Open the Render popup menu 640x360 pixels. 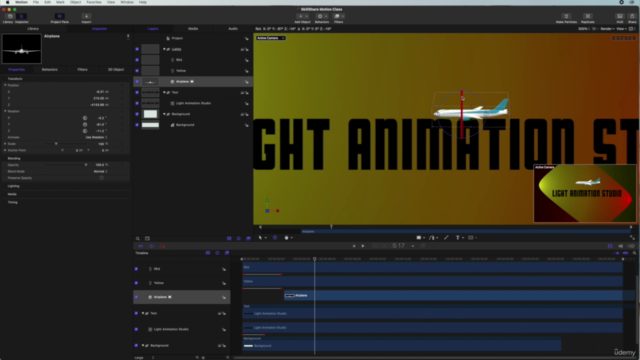click(607, 29)
